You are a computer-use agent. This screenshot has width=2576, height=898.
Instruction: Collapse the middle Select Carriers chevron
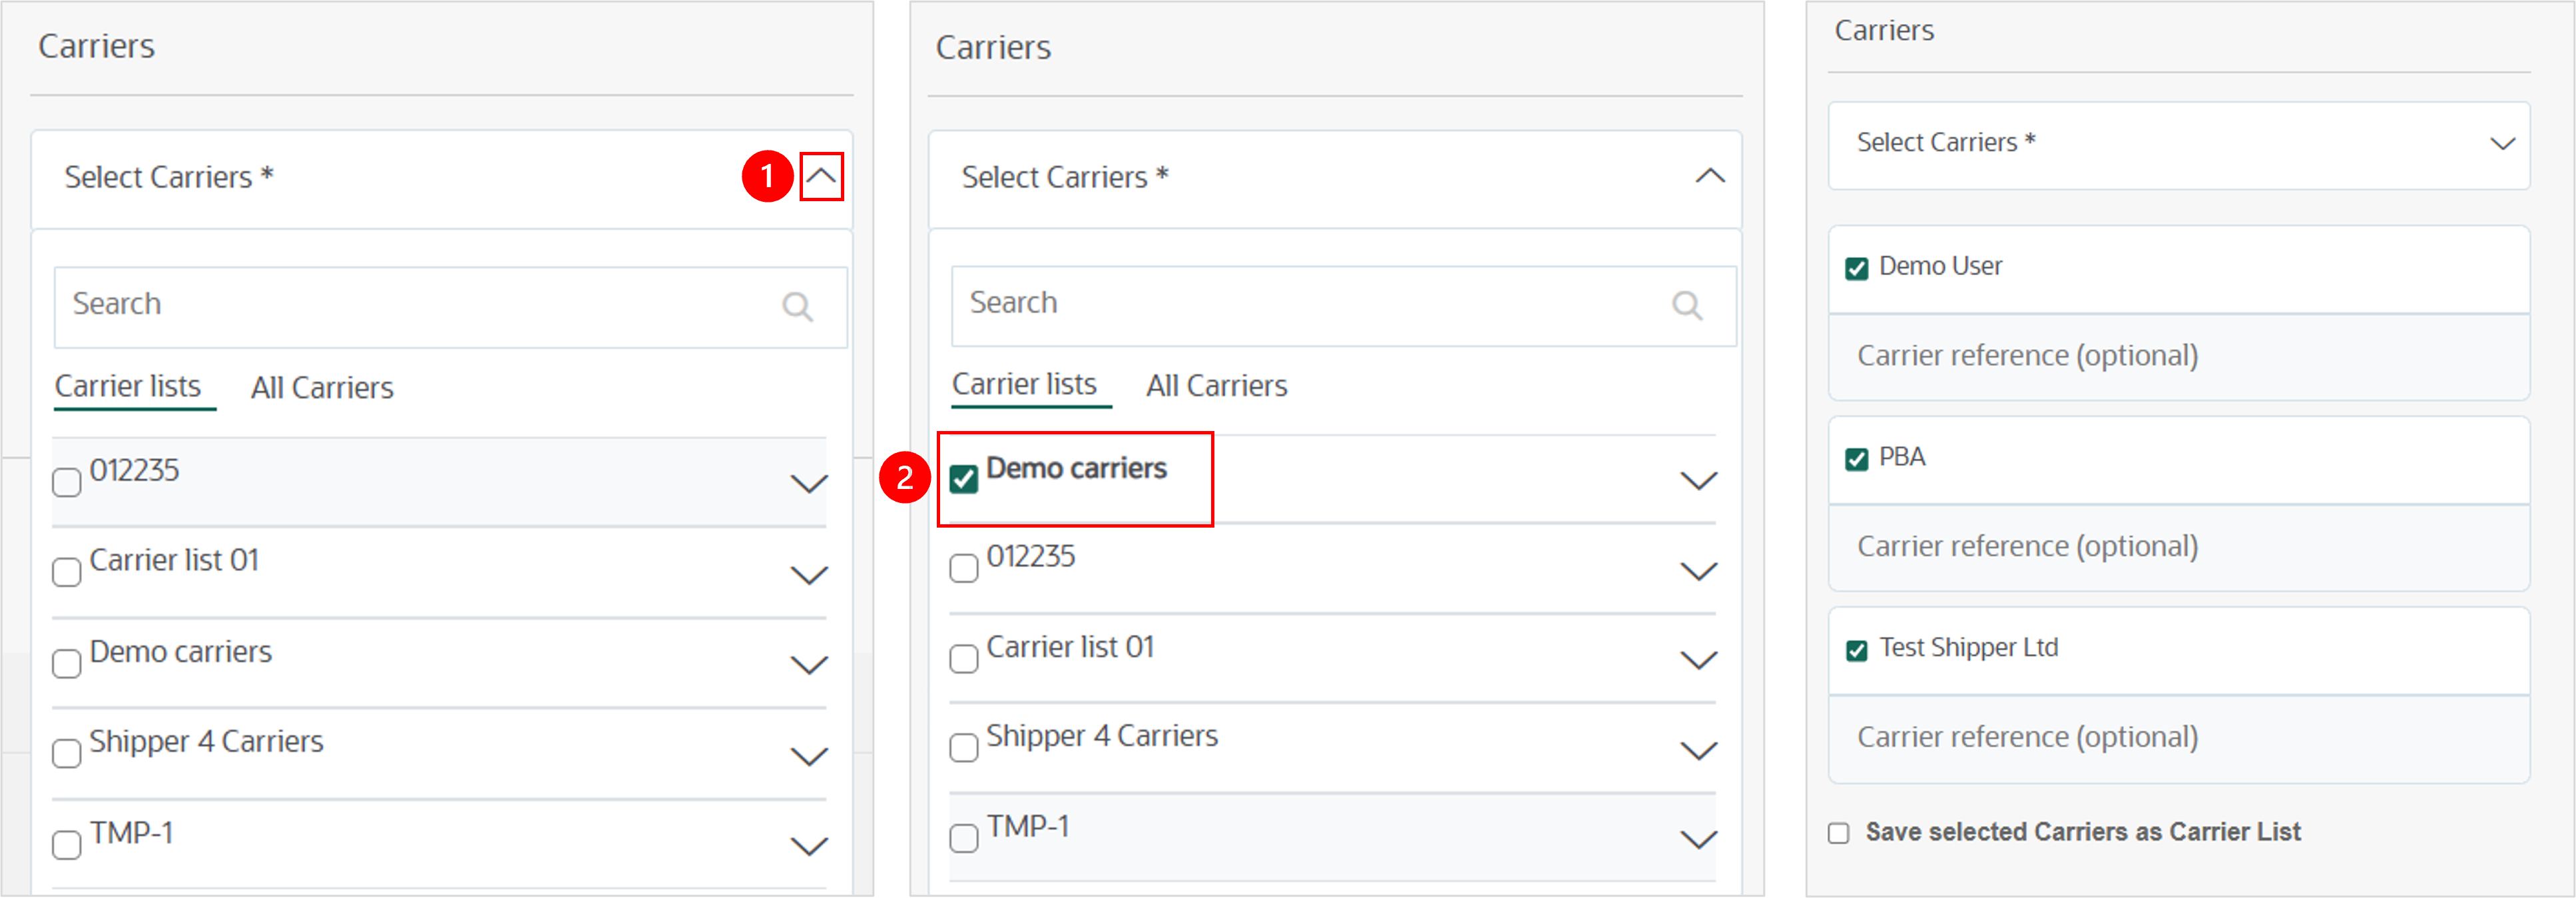click(x=1710, y=177)
